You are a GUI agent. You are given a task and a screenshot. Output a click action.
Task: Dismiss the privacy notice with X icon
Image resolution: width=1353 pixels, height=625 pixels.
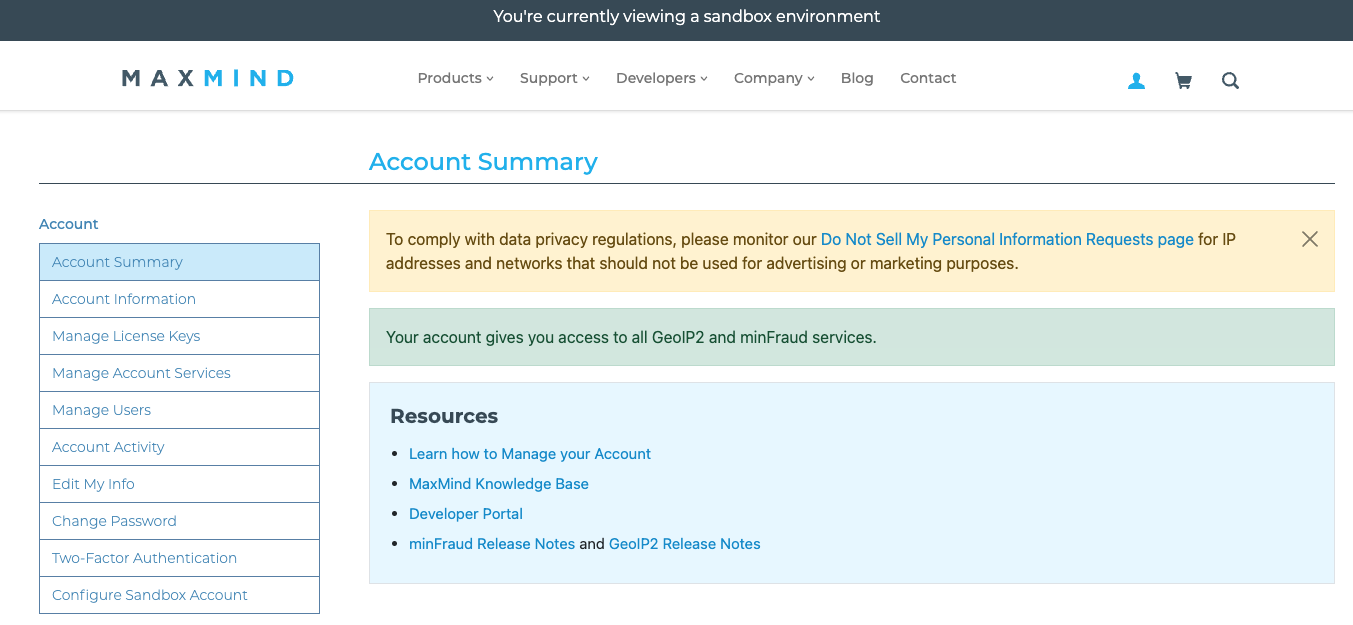(1309, 239)
